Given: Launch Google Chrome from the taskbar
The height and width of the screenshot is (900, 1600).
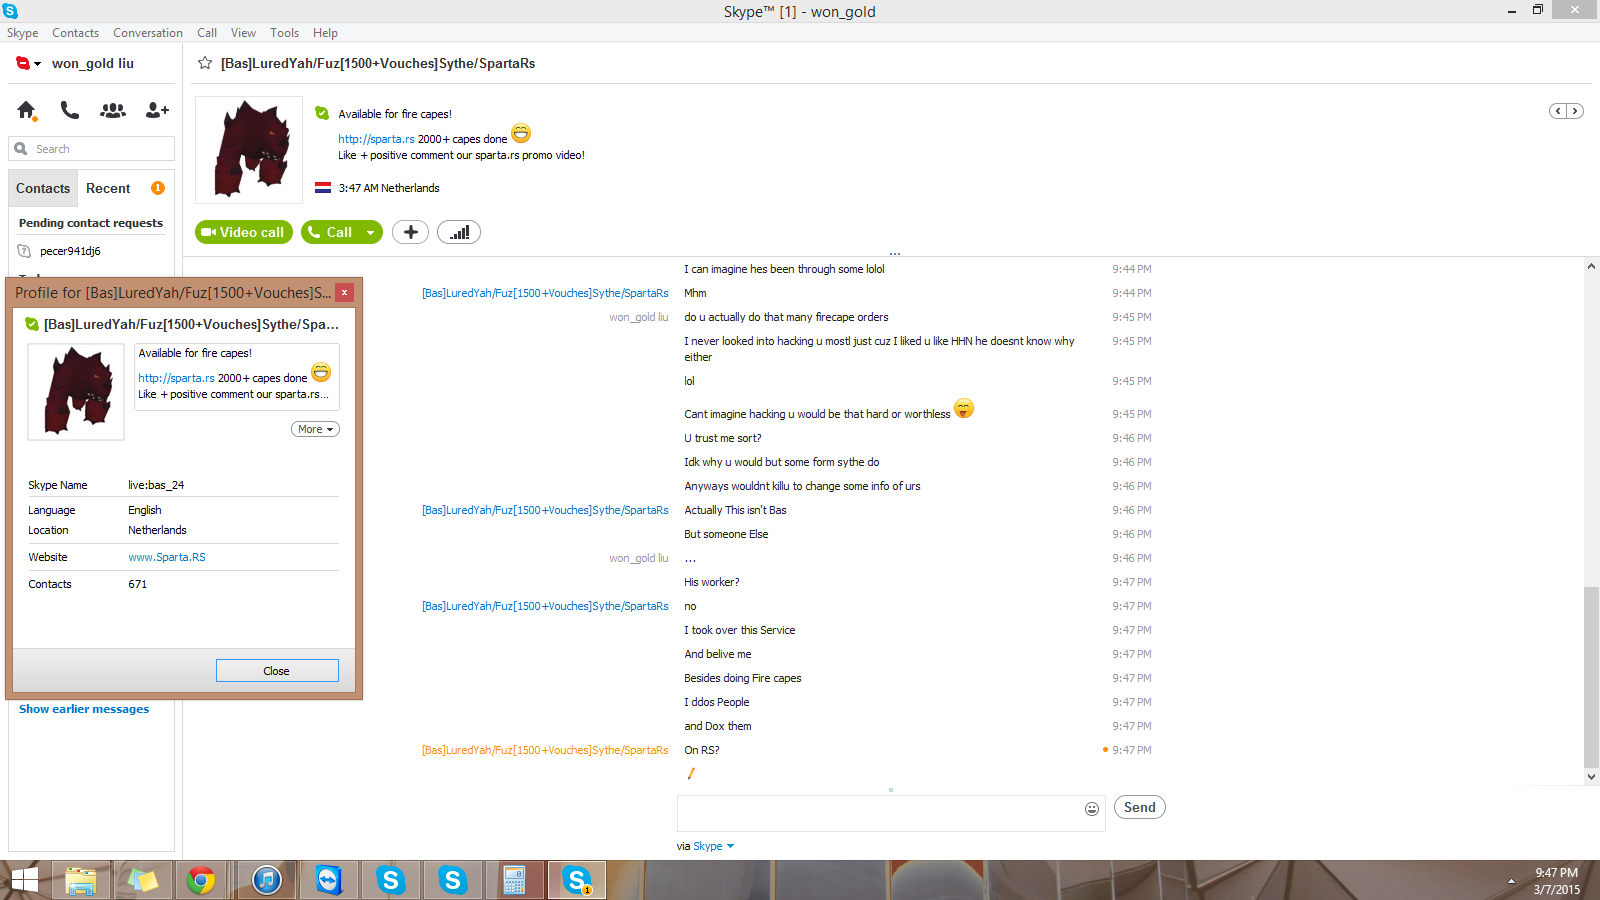Looking at the screenshot, I should [201, 880].
